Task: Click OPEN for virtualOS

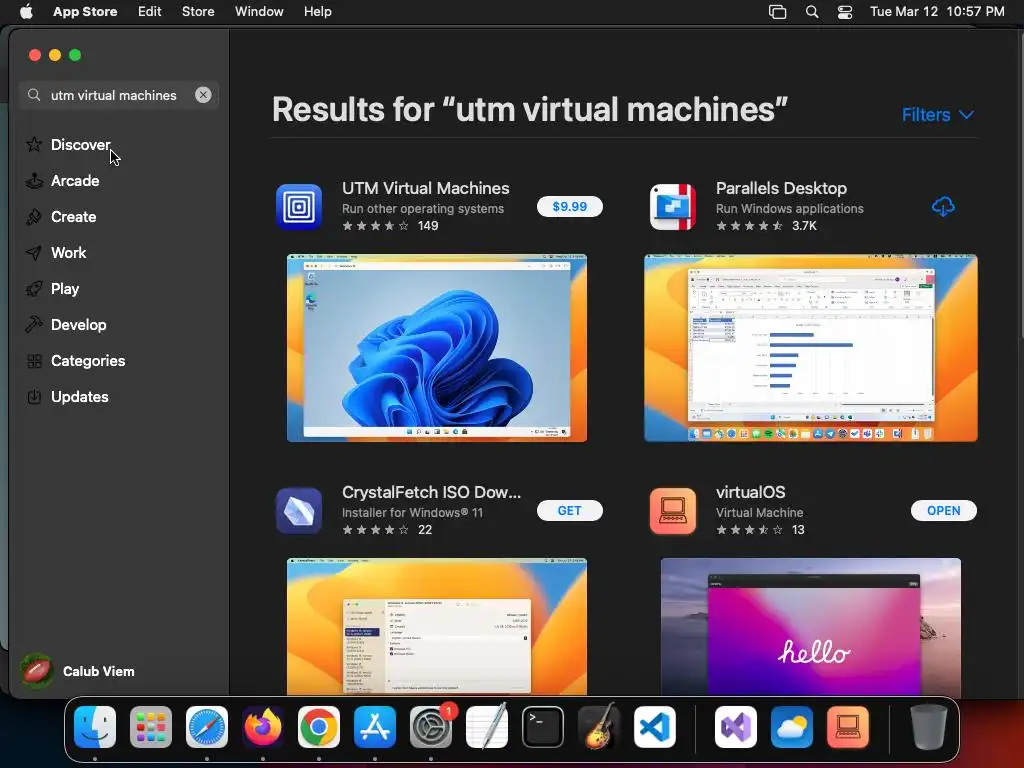Action: click(944, 511)
